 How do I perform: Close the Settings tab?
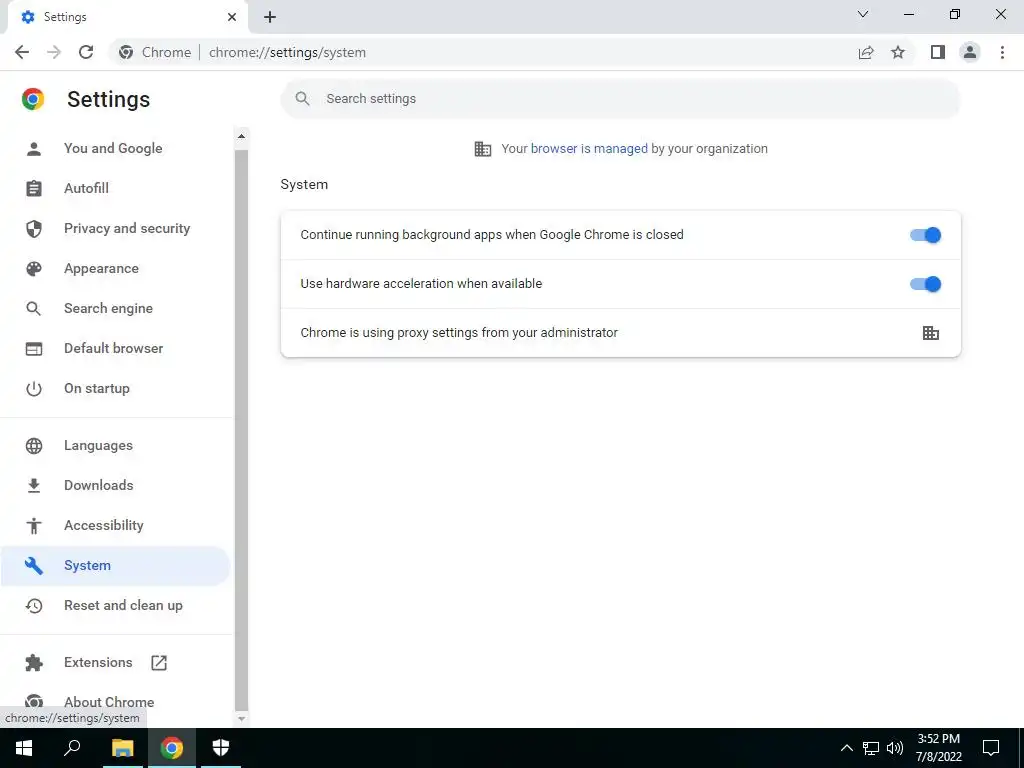[232, 17]
